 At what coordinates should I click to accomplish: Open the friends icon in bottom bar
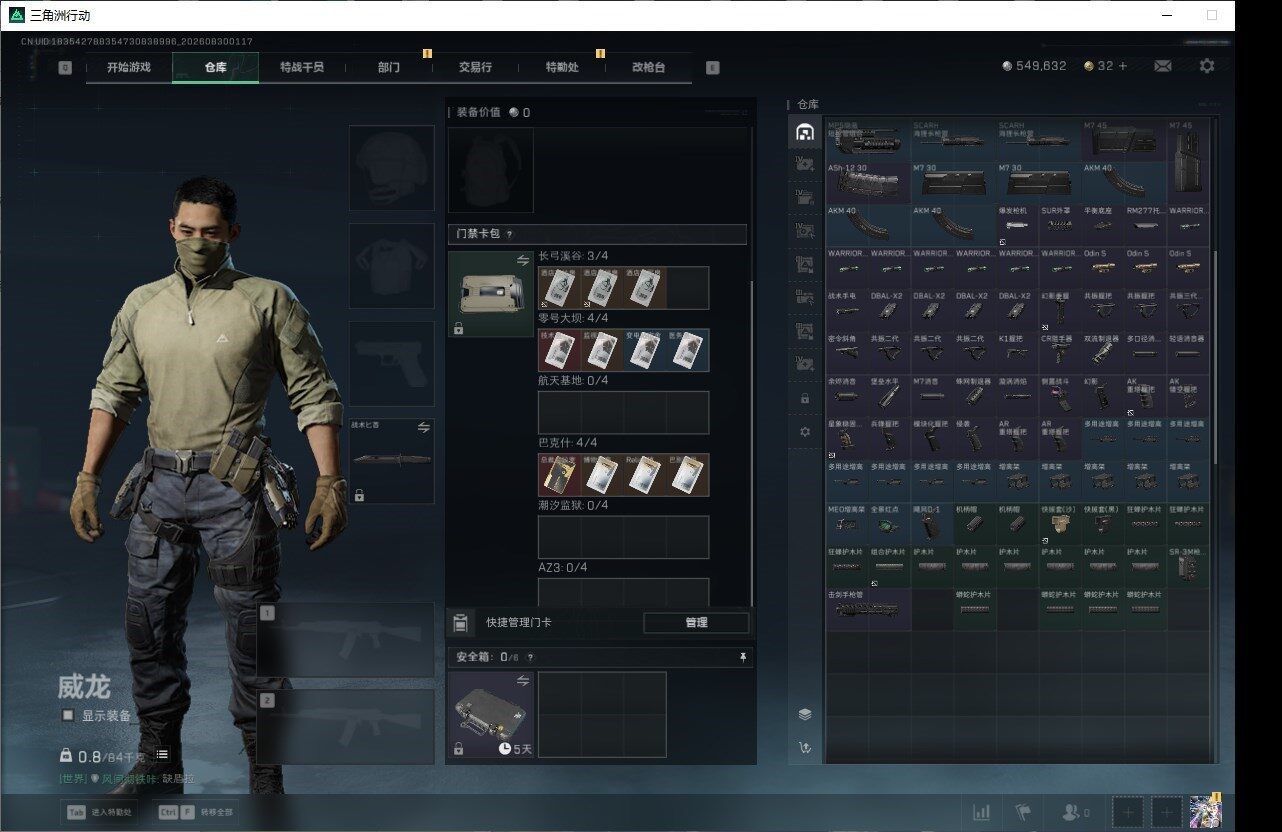pyautogui.click(x=1075, y=812)
